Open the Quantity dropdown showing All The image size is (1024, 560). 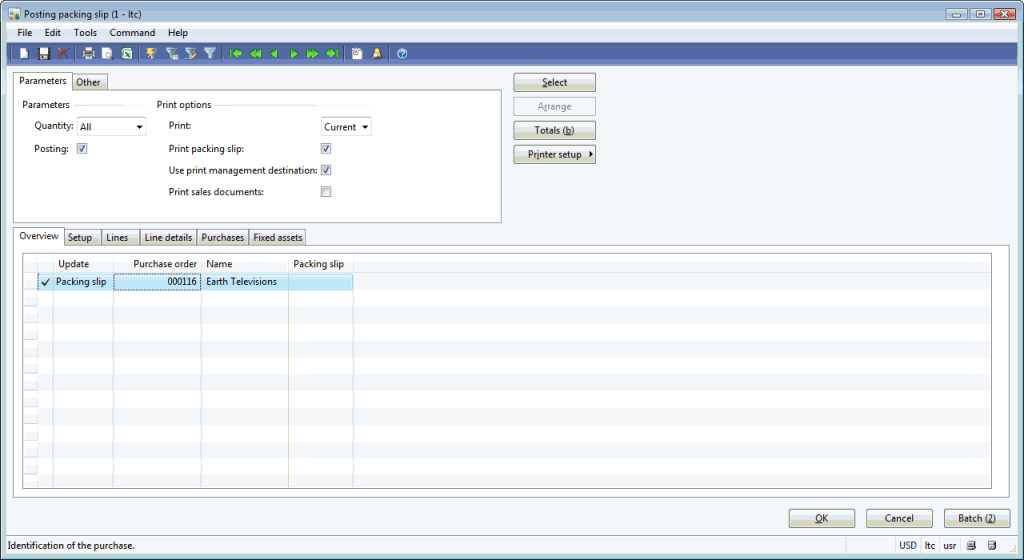point(112,127)
